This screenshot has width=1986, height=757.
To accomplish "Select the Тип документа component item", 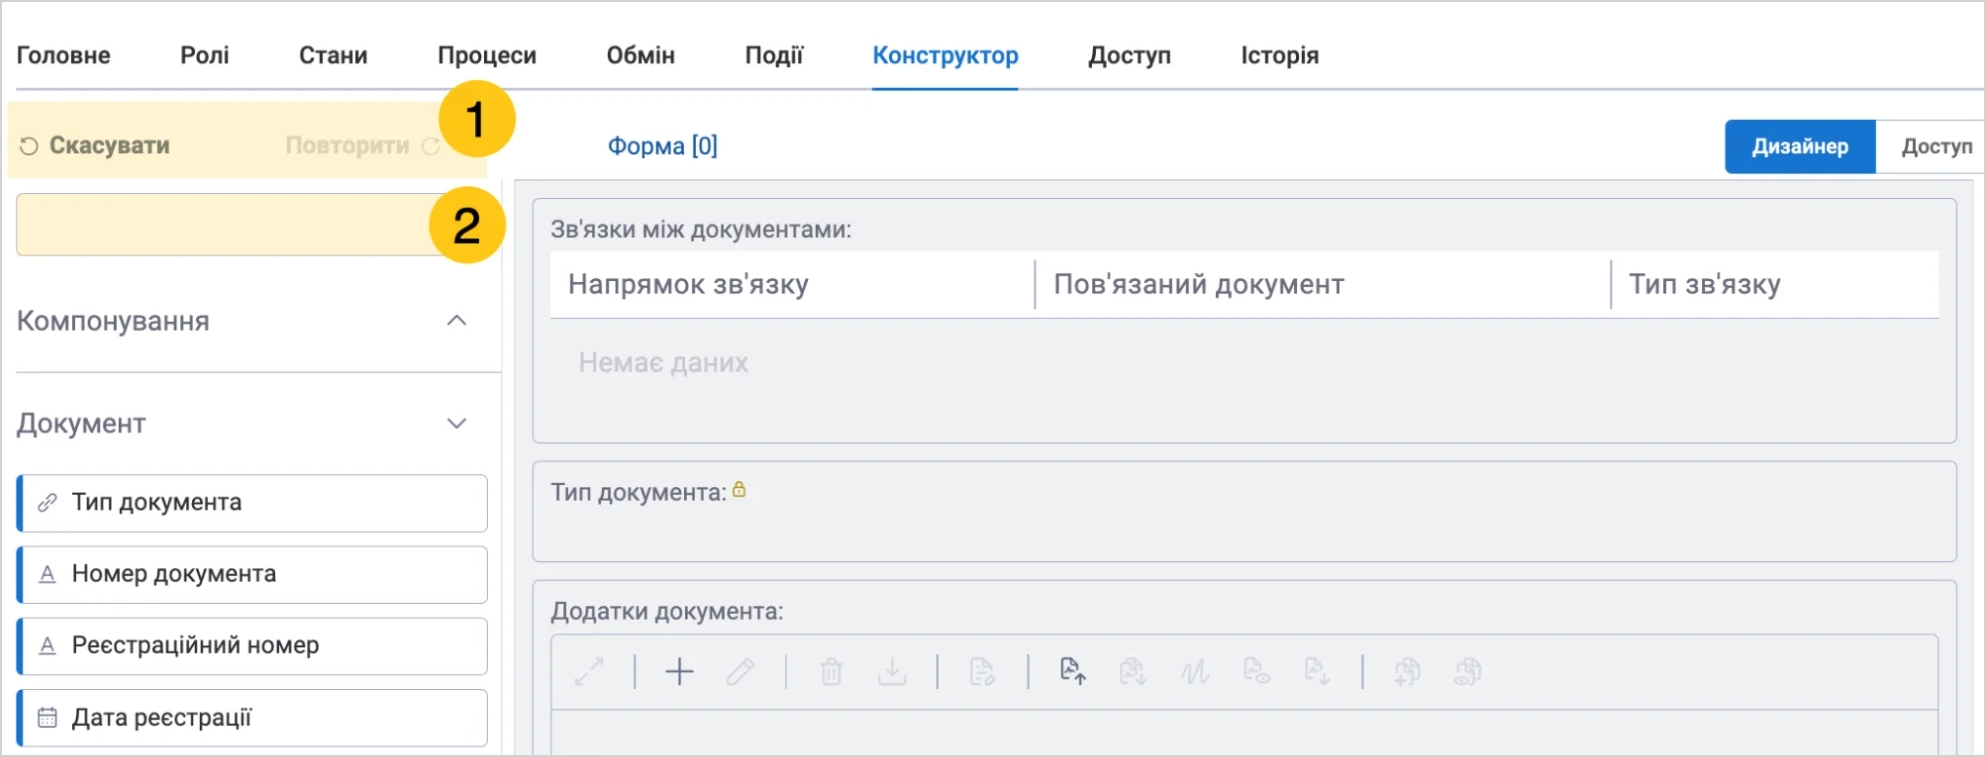I will pyautogui.click(x=252, y=503).
